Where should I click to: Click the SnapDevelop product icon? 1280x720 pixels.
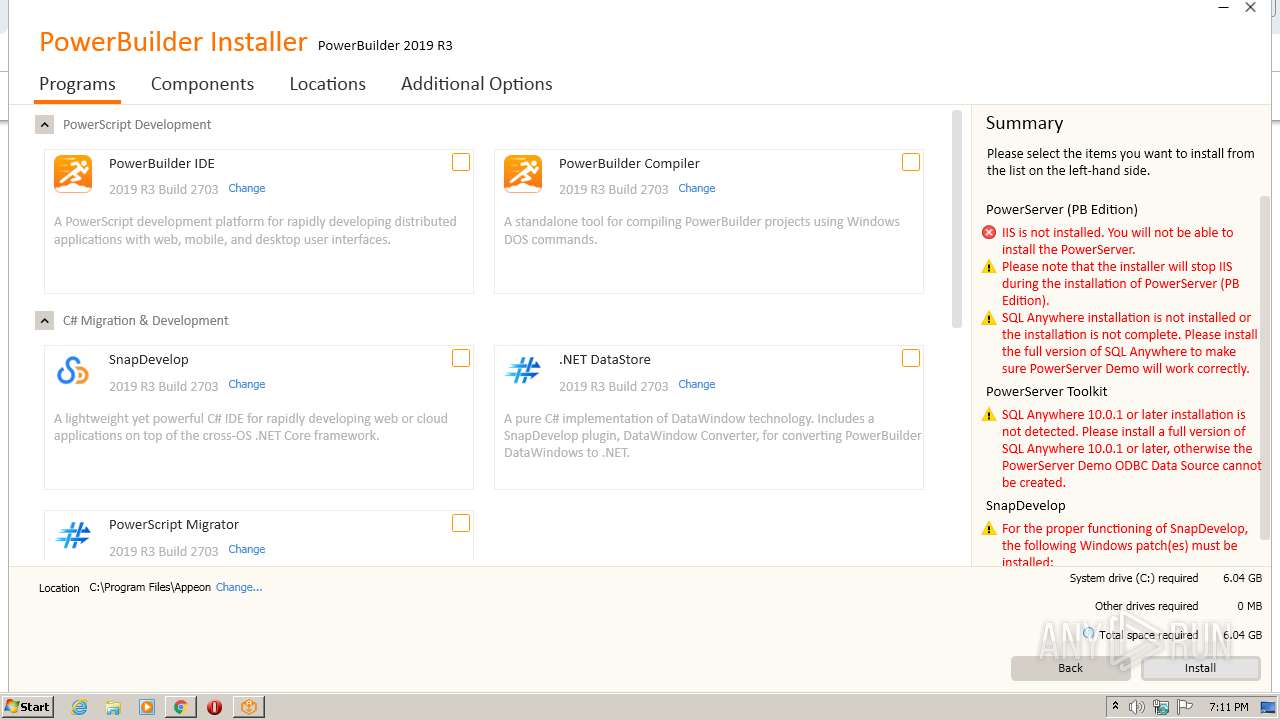coord(73,371)
